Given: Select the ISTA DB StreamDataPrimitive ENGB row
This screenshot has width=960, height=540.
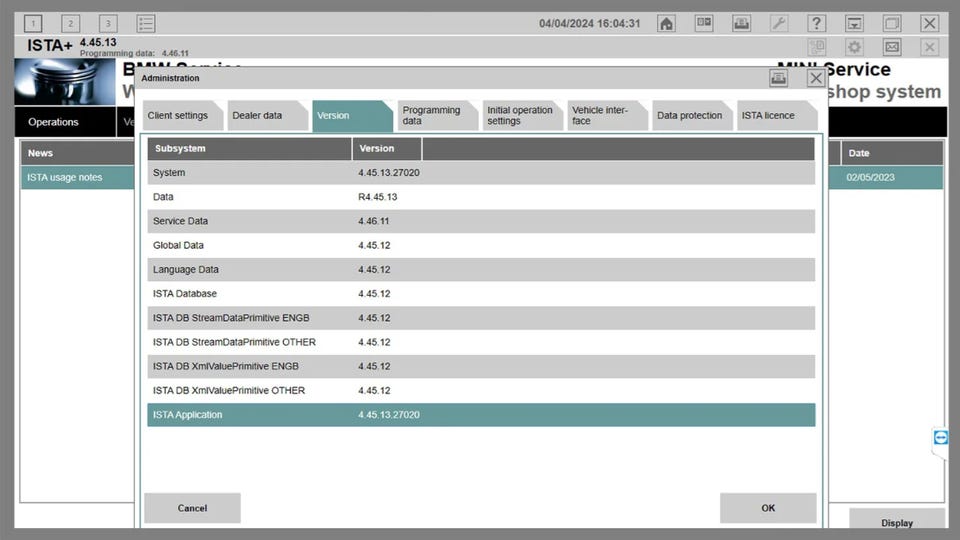Looking at the screenshot, I should pyautogui.click(x=481, y=318).
